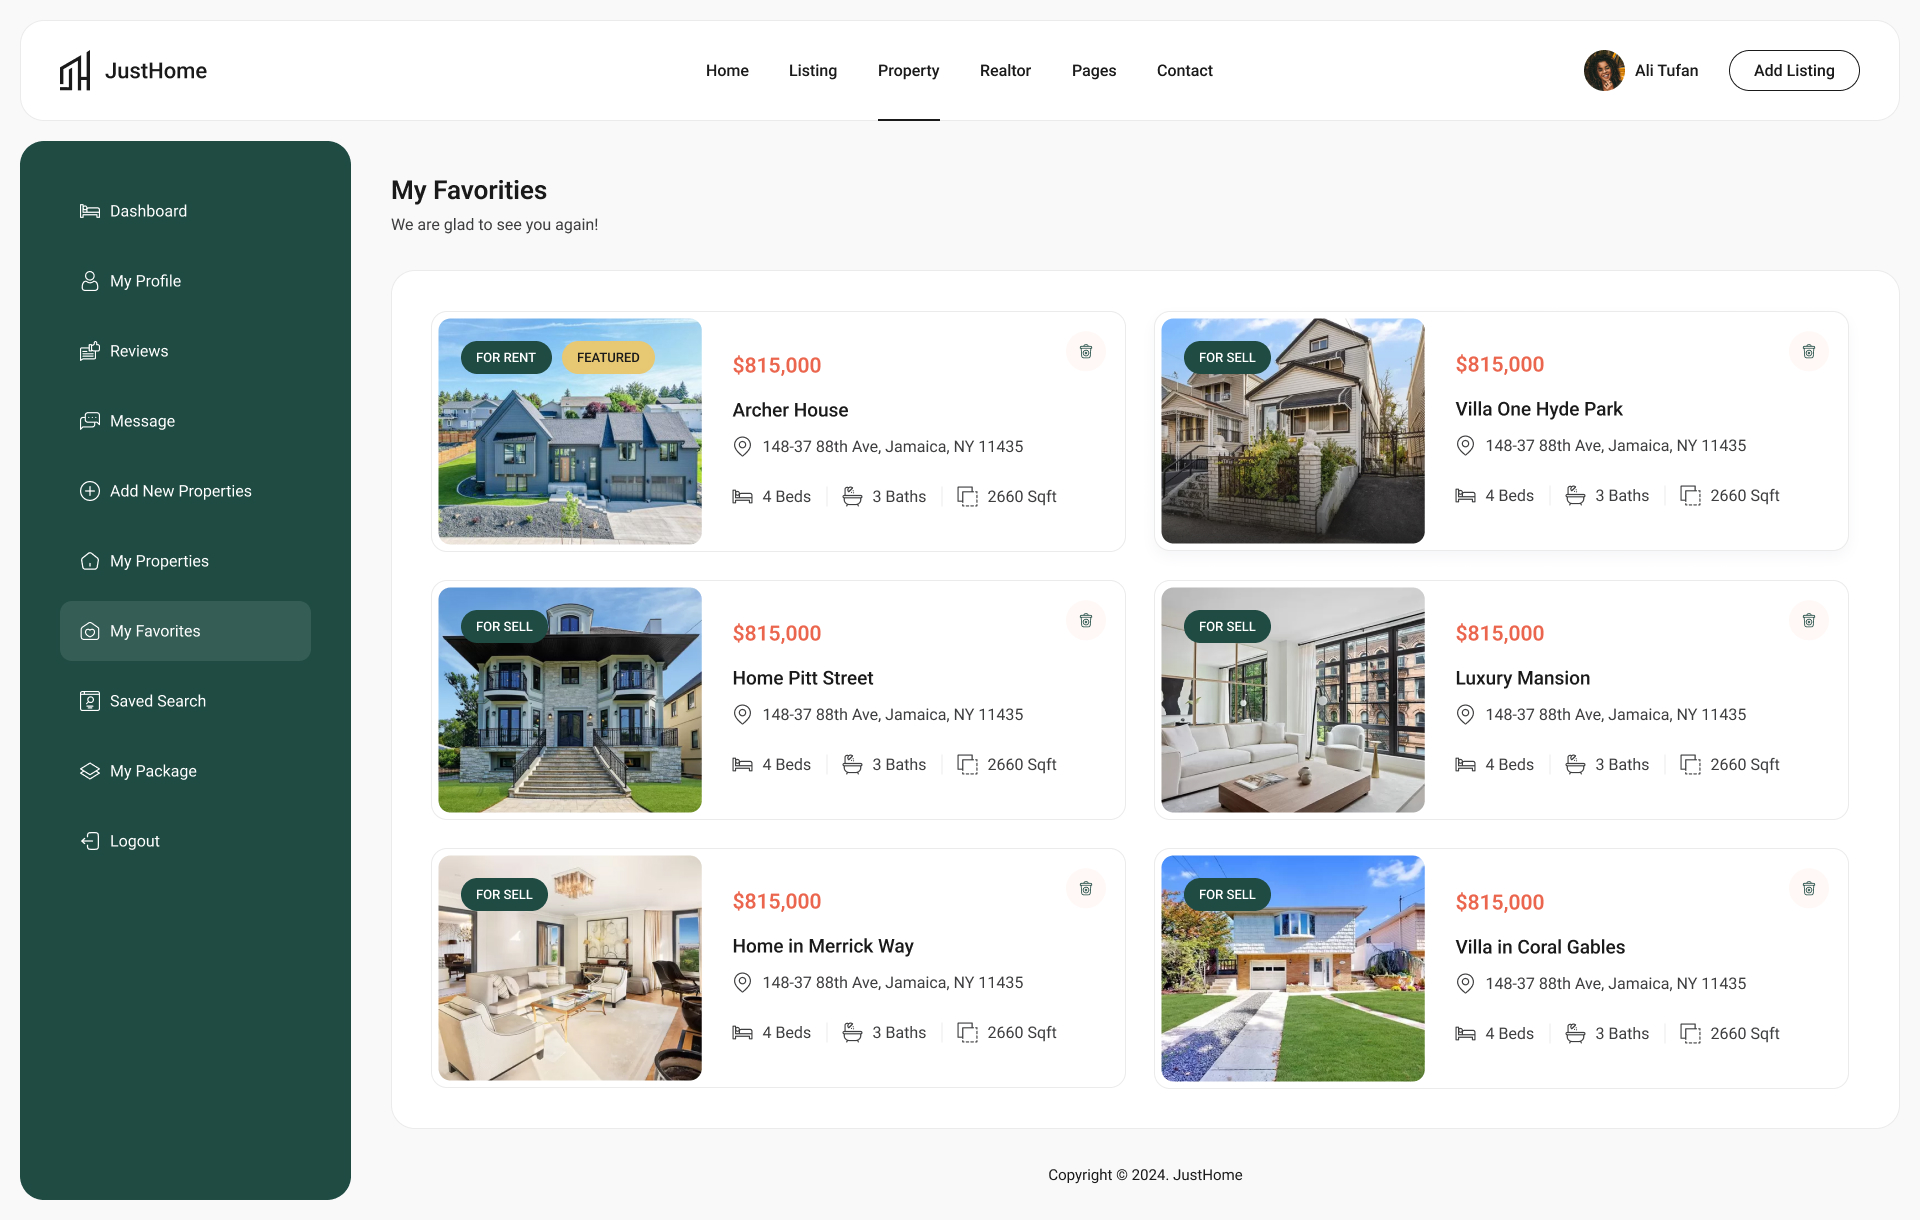Click the JustHome logo
1920x1220 pixels.
(x=134, y=70)
